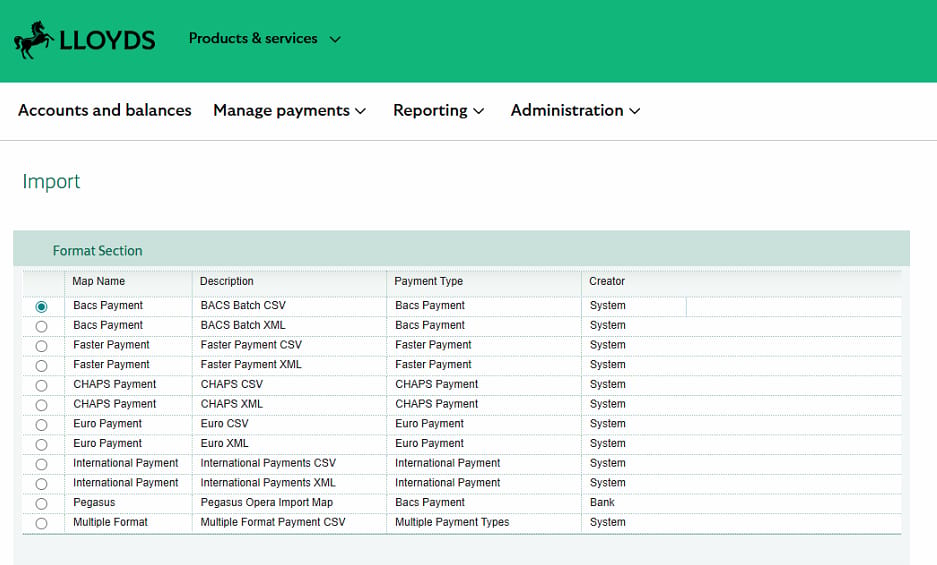Click the Pegasus Opera Import Map description
Screen dimensions: 937x565
(267, 503)
